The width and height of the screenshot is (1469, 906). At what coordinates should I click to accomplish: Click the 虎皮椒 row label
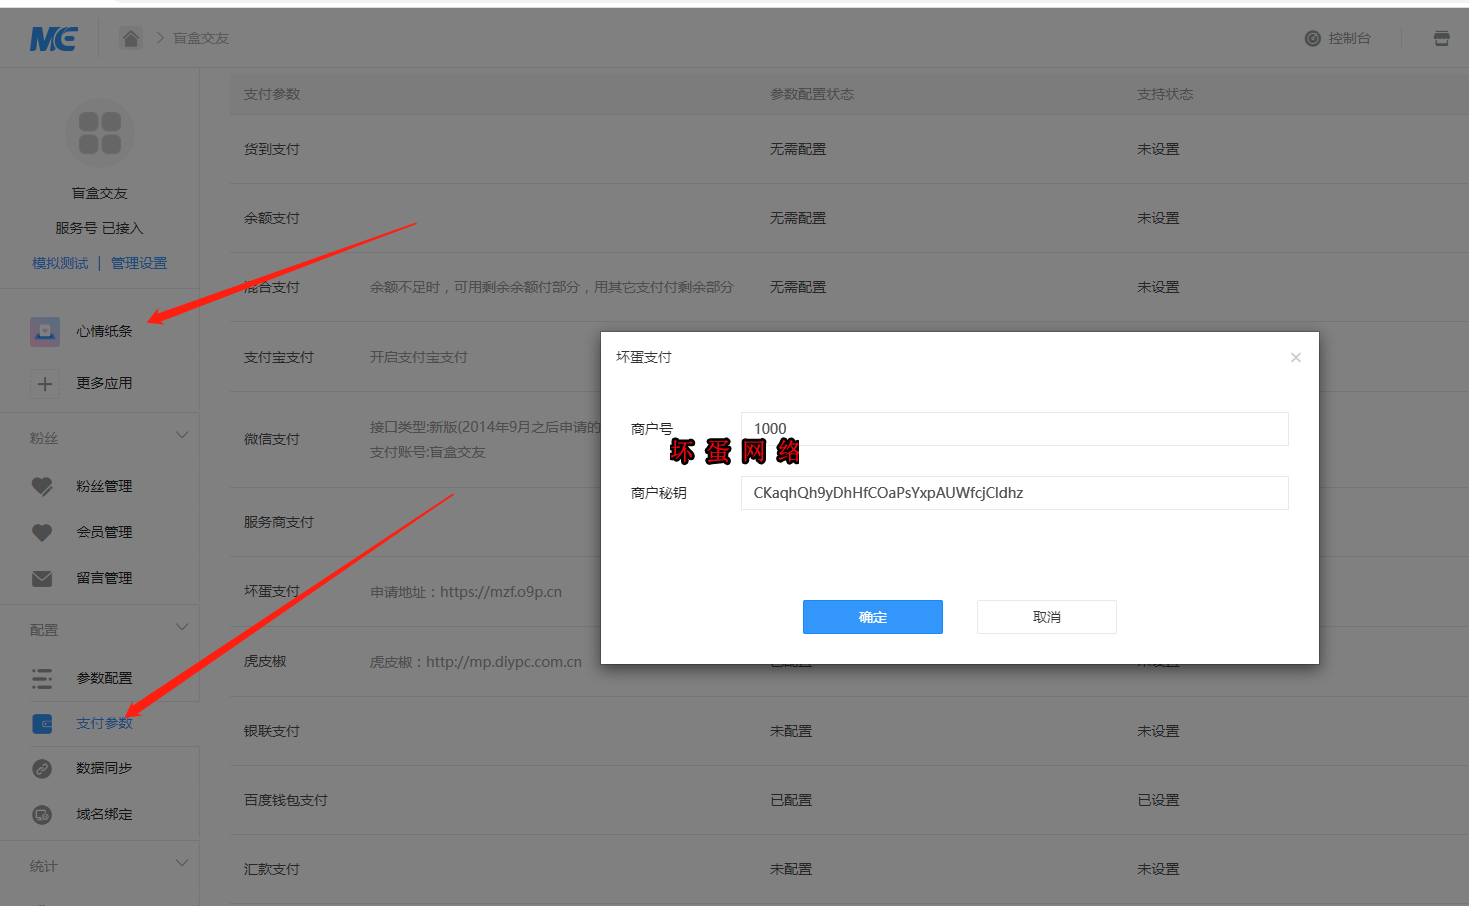pos(265,661)
